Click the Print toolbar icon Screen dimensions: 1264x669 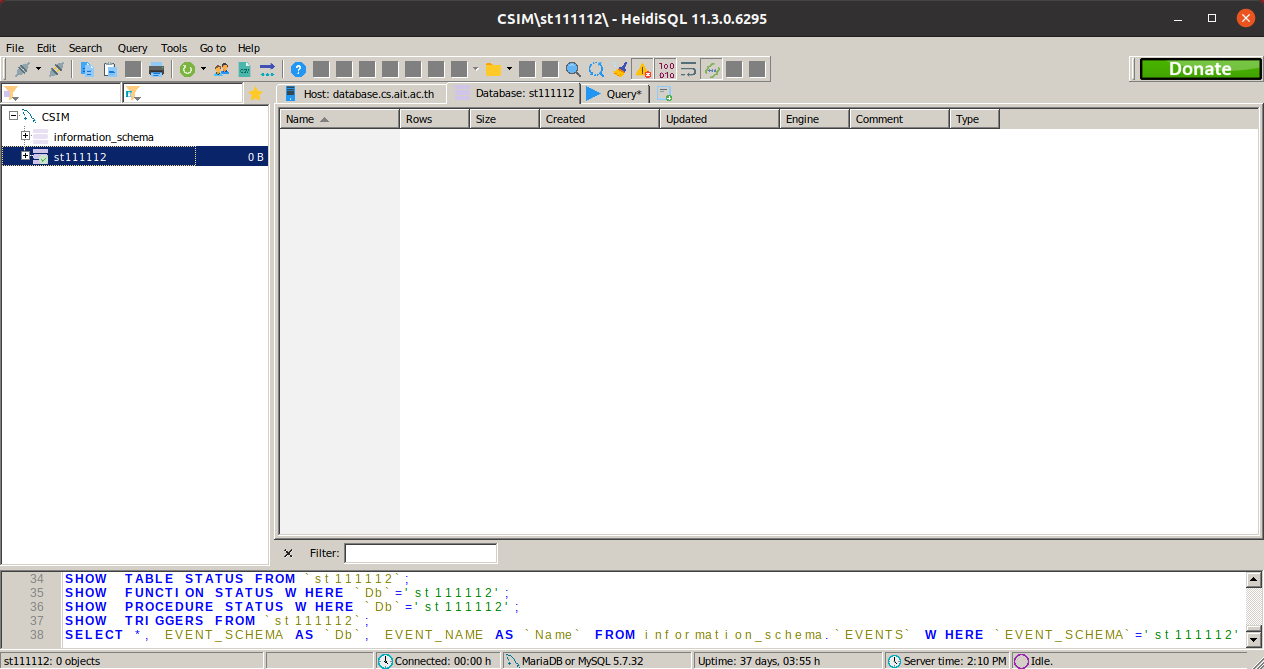(156, 69)
